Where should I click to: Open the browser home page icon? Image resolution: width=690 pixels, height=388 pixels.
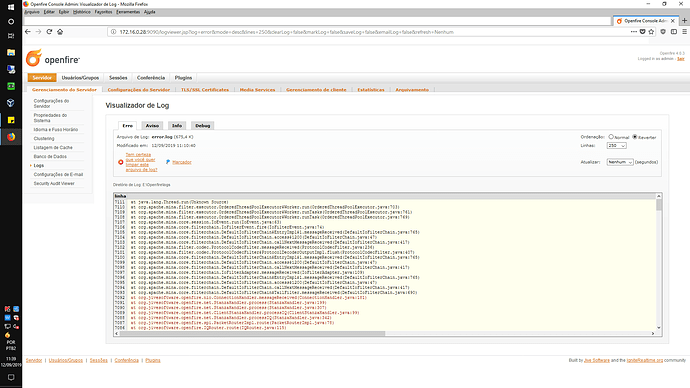(60, 32)
